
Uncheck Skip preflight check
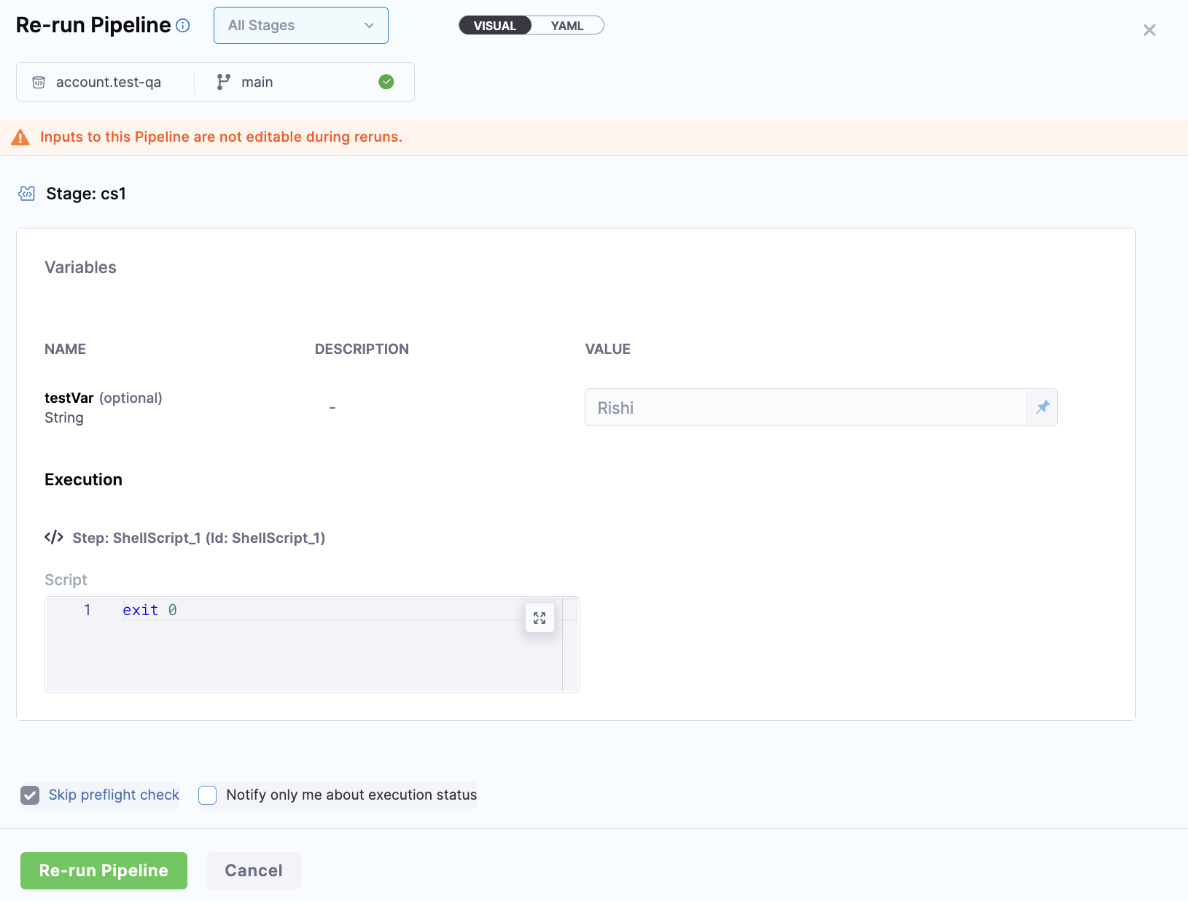coord(30,796)
